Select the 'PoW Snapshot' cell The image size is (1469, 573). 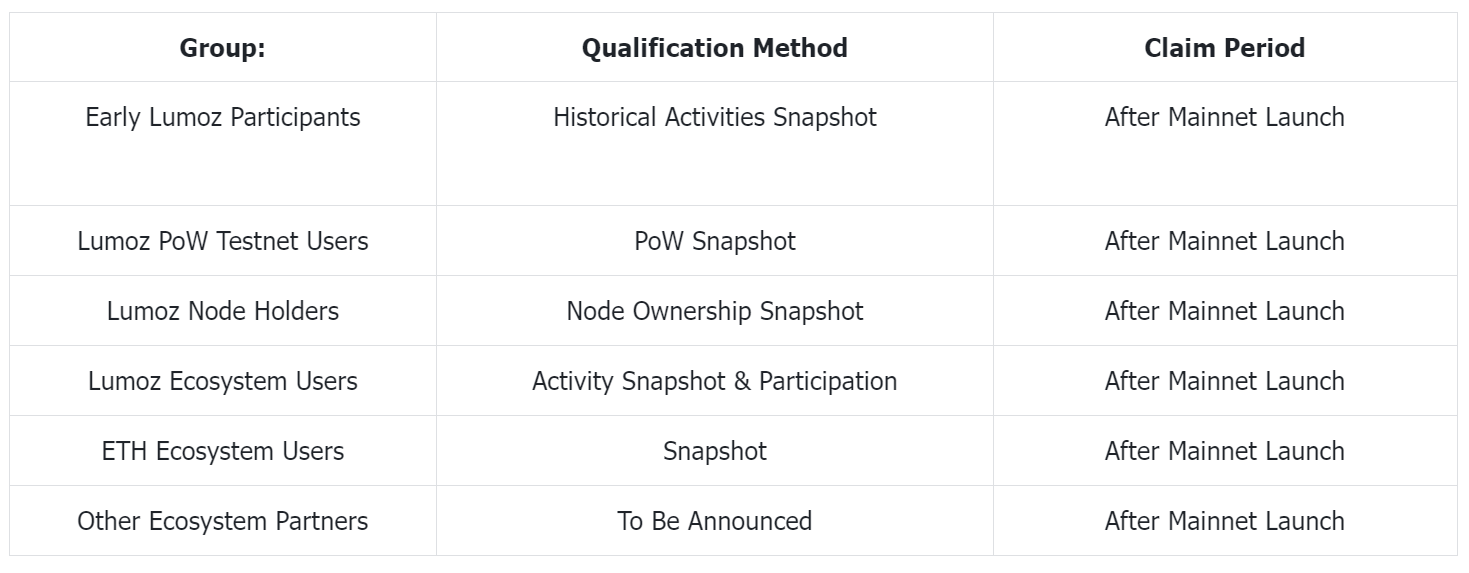[715, 241]
